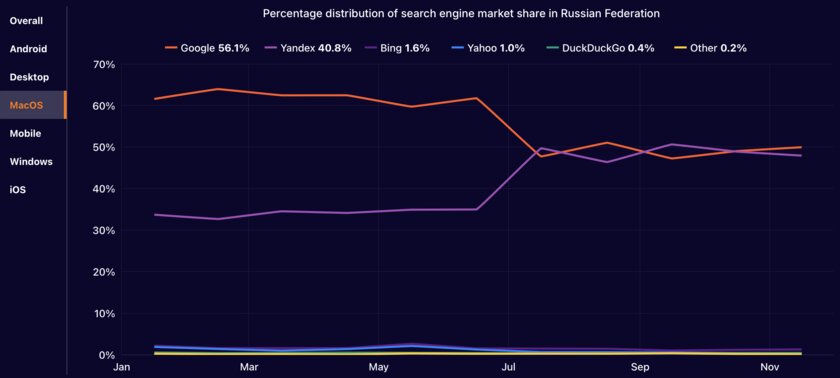Toggle the Google series in the legend
Screen dimensions: 840x378
207,48
